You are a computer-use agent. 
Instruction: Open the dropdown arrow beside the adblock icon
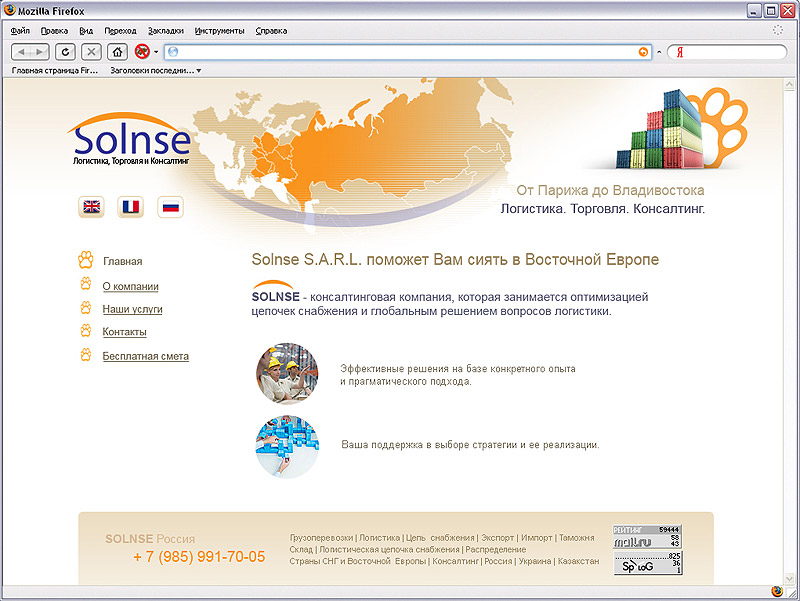click(x=156, y=52)
